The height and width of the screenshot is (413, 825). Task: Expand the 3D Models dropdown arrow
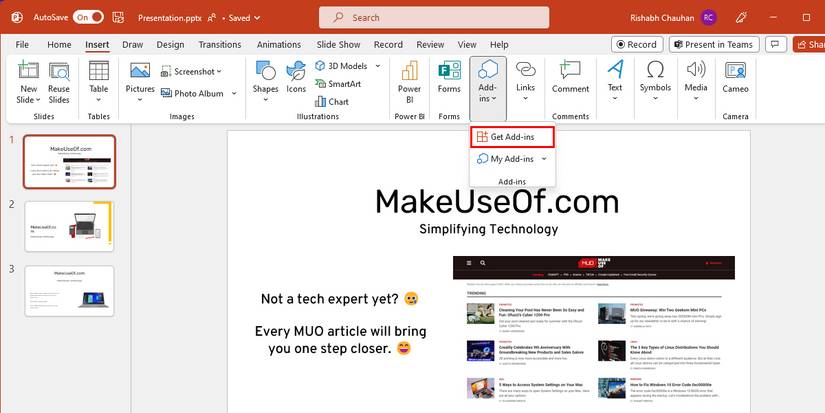pos(378,66)
